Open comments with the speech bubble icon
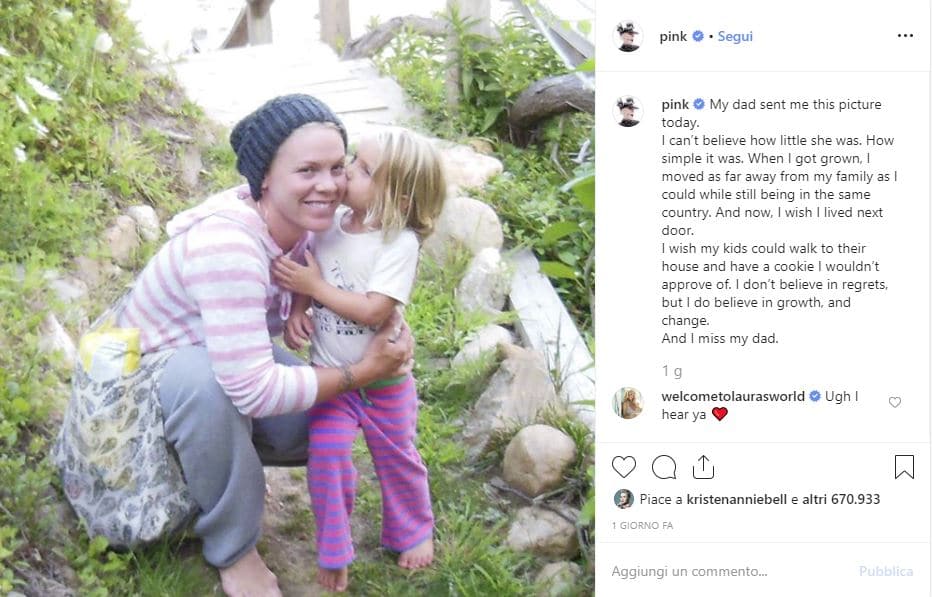Screen dimensions: 932x597 click(x=664, y=467)
